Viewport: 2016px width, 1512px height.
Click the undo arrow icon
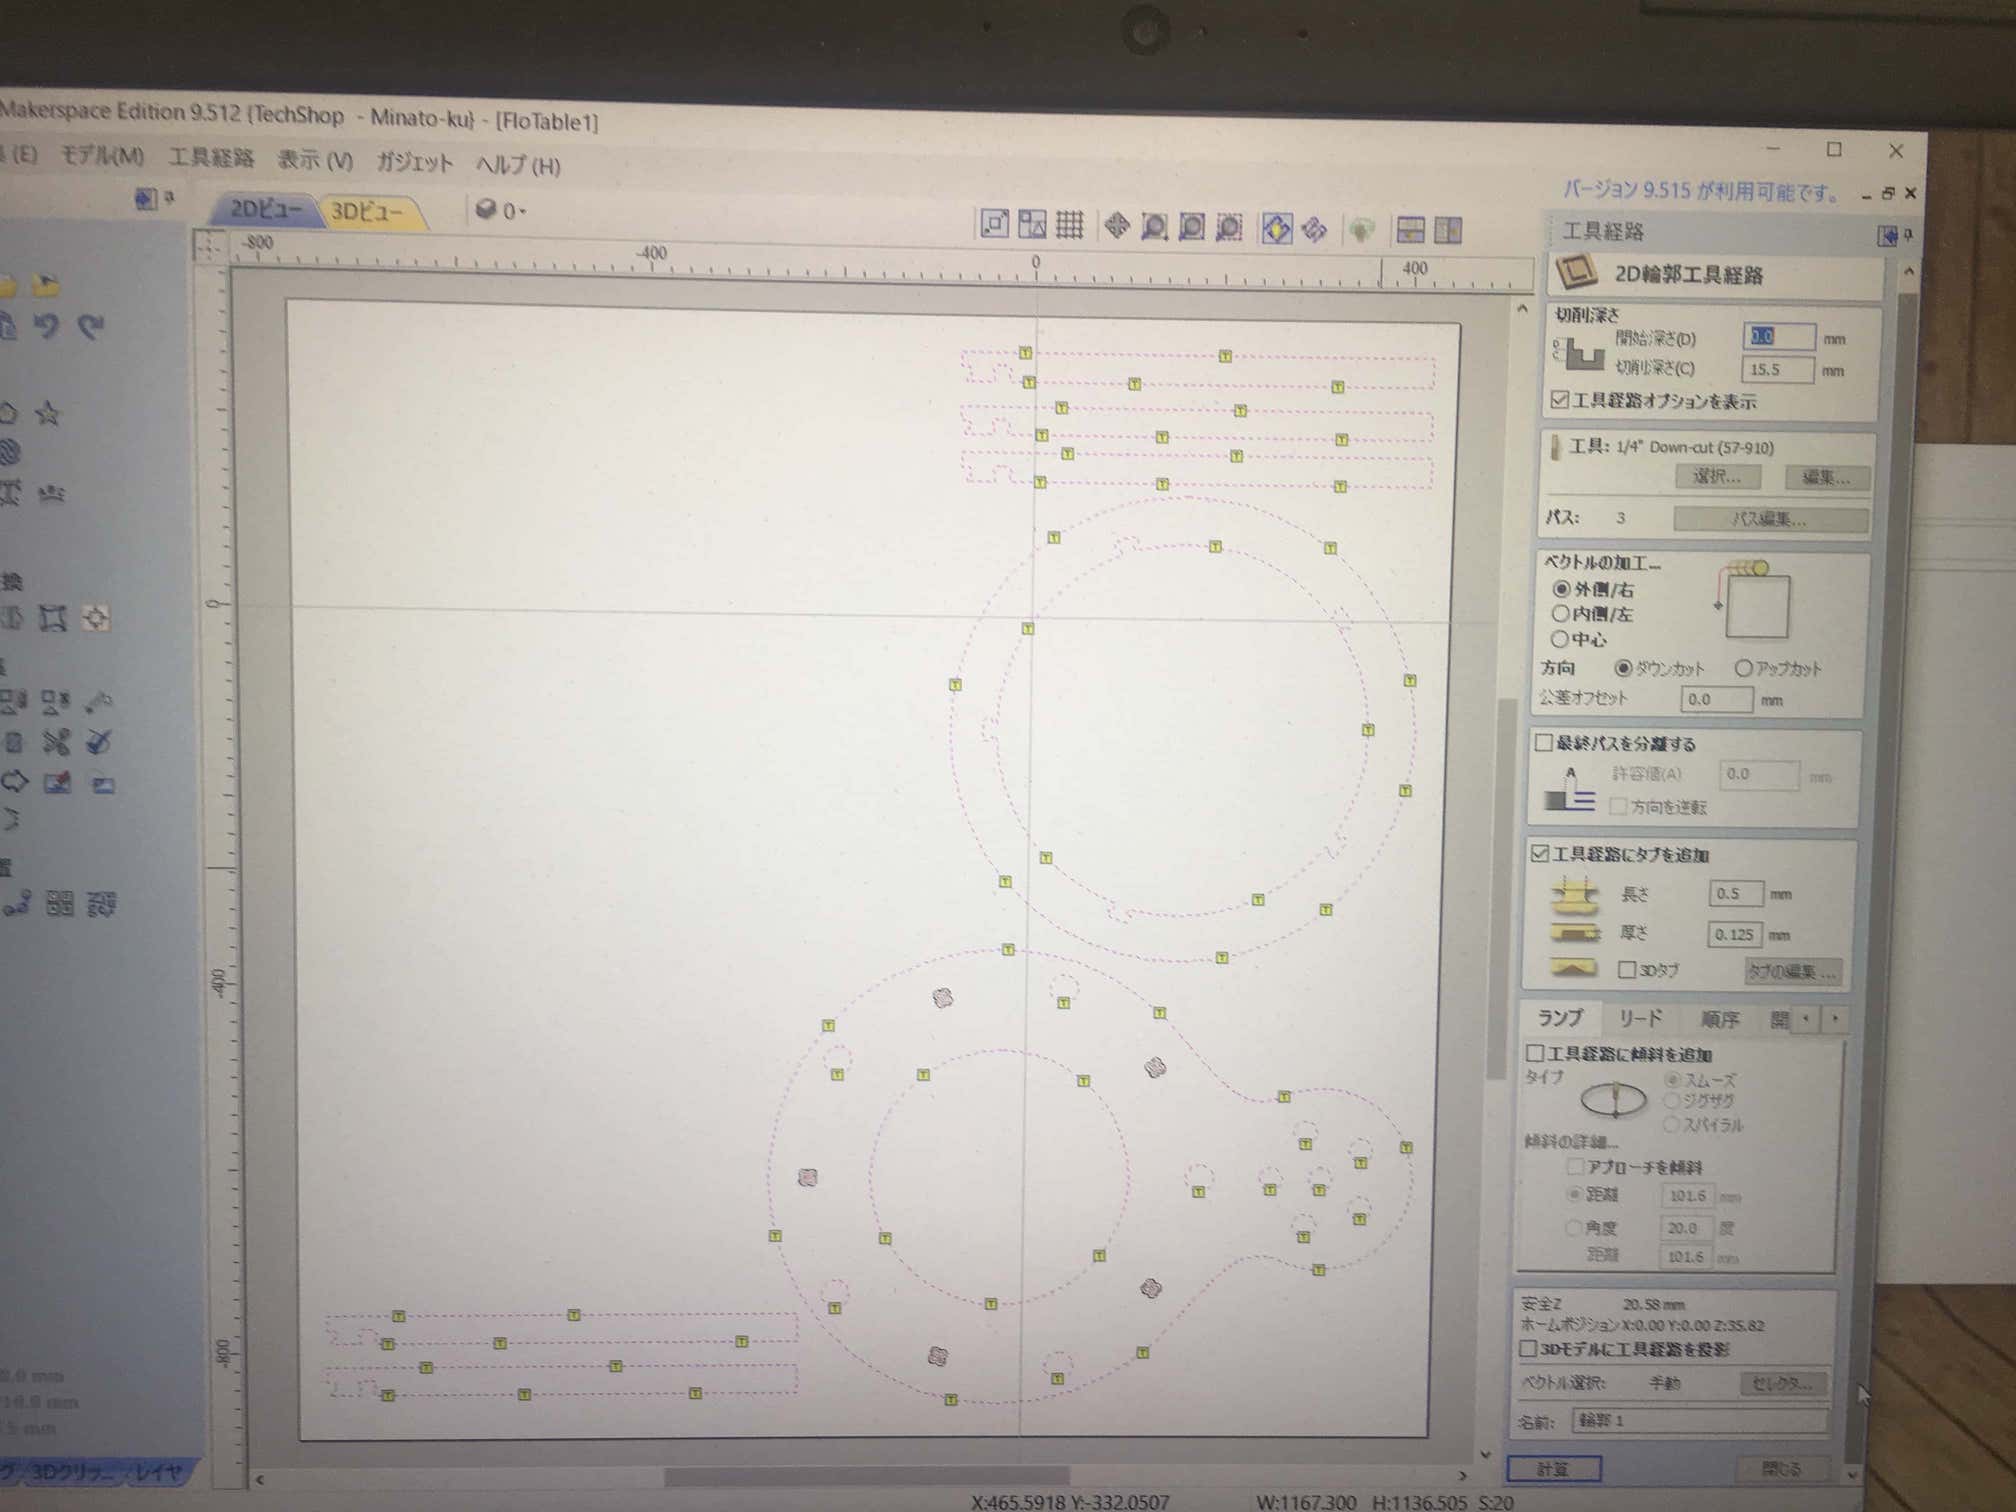47,326
